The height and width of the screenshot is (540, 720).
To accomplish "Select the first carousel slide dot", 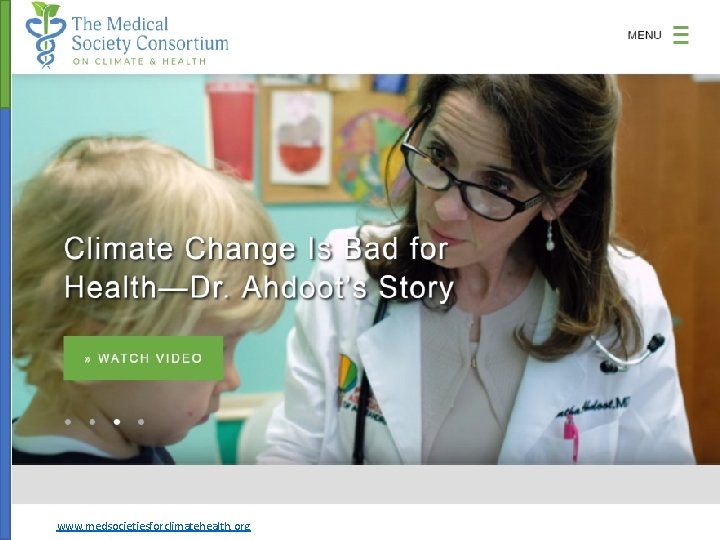I will (68, 422).
